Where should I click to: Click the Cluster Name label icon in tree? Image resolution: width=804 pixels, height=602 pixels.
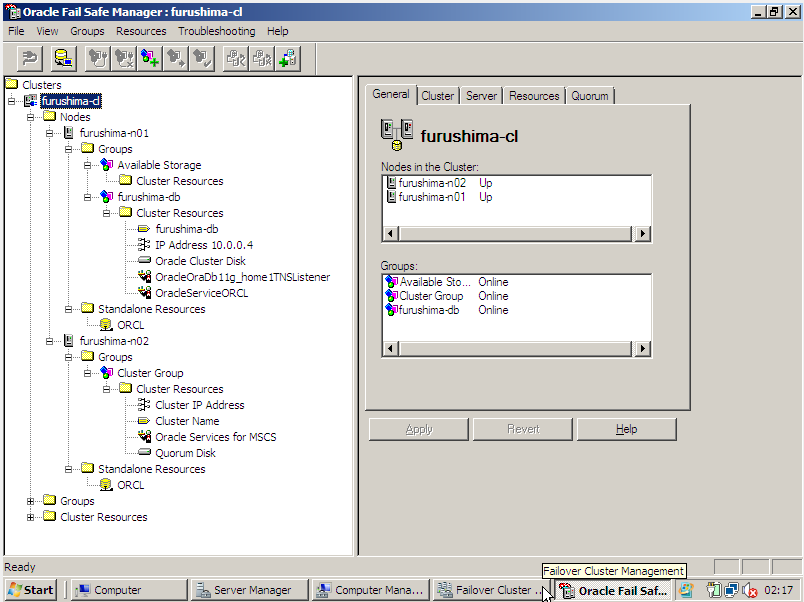click(x=144, y=420)
